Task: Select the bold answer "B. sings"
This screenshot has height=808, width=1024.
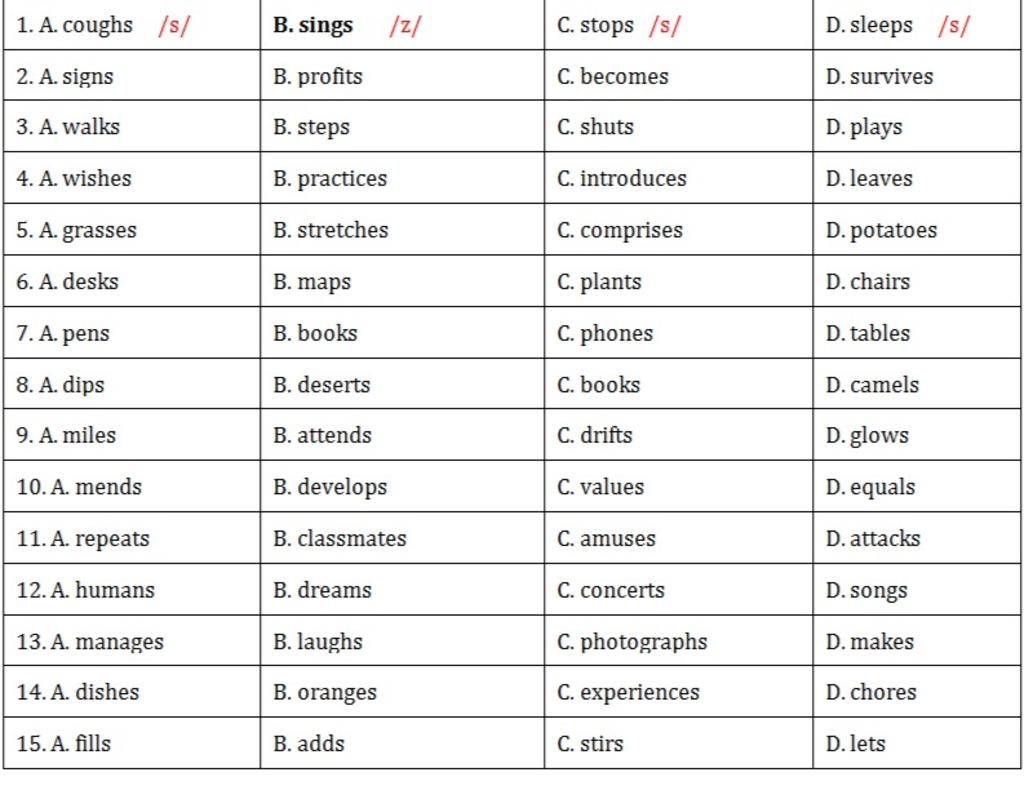Action: coord(313,26)
